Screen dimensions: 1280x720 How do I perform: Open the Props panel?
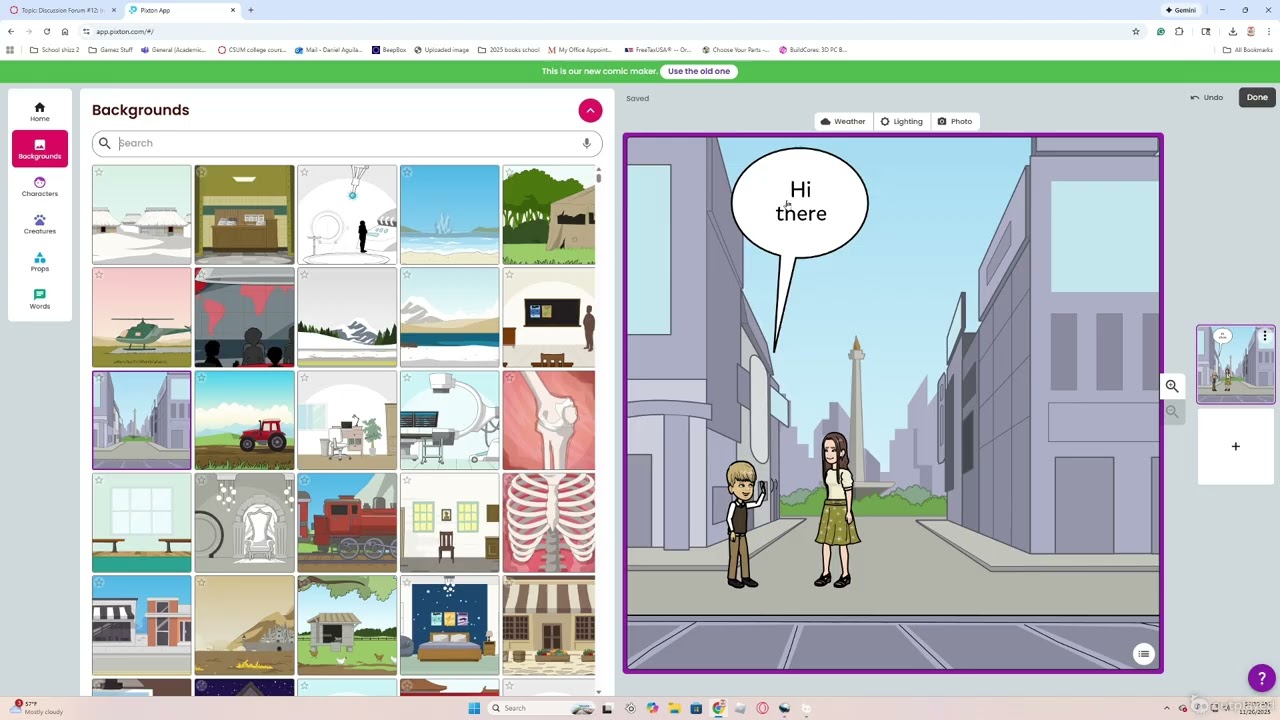pos(40,262)
